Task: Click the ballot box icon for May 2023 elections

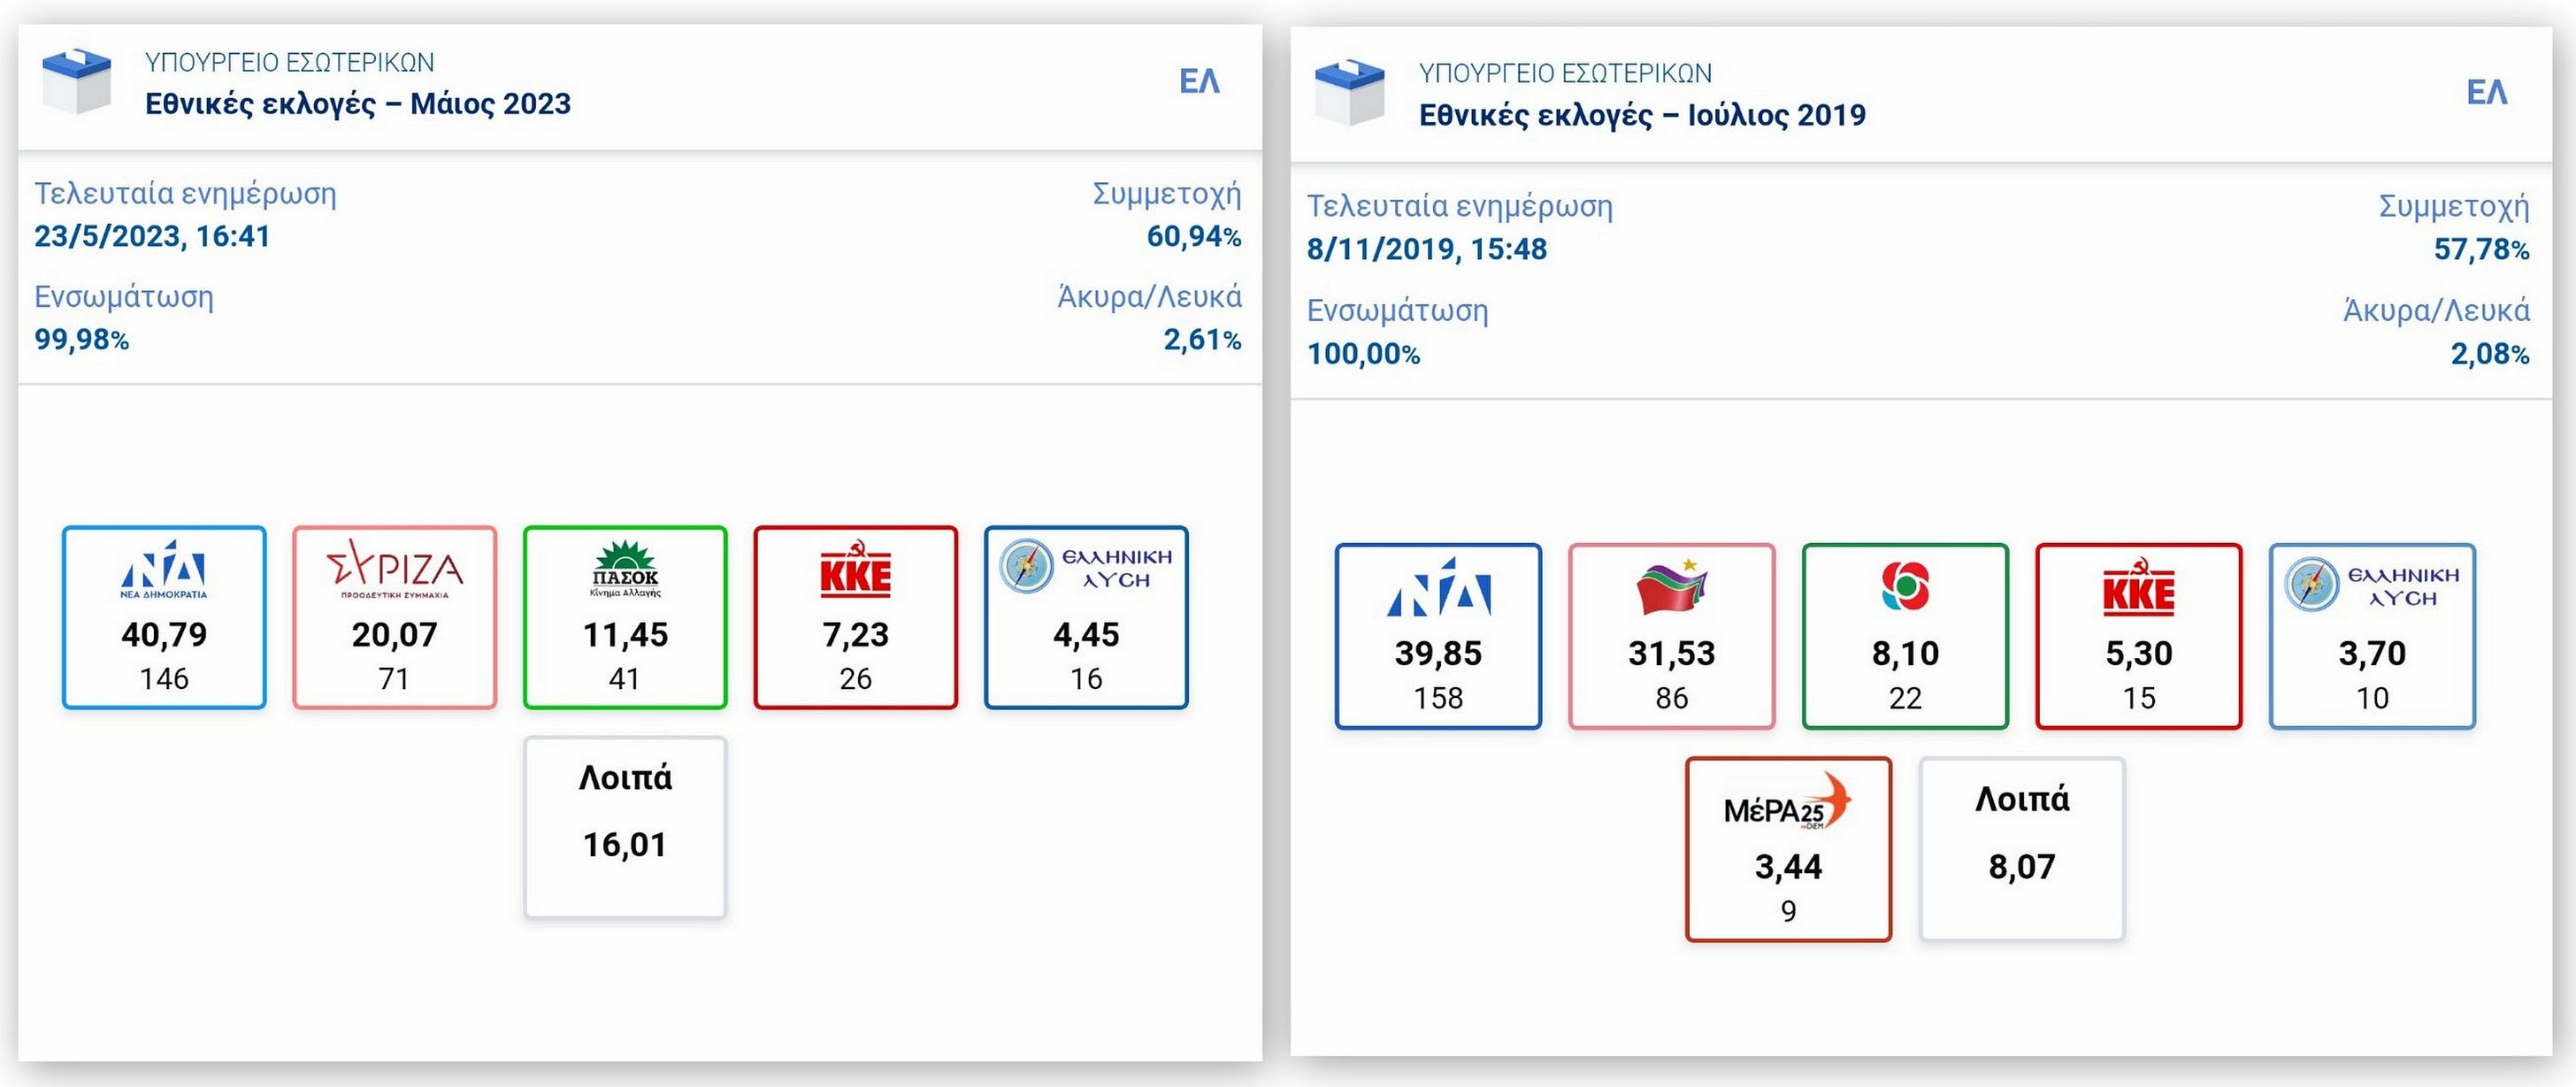Action: coord(76,81)
